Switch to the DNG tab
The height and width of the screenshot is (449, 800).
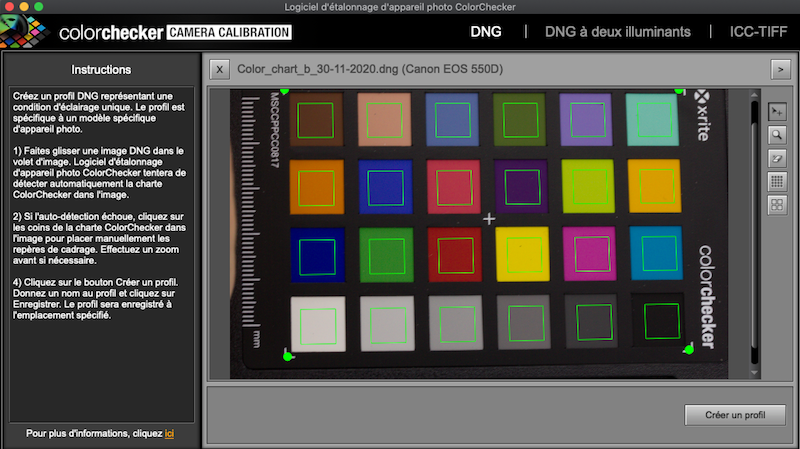(x=486, y=32)
